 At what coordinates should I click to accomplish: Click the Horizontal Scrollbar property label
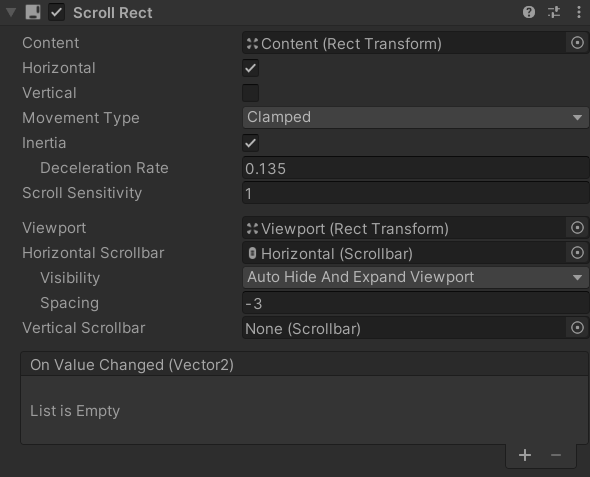point(93,253)
